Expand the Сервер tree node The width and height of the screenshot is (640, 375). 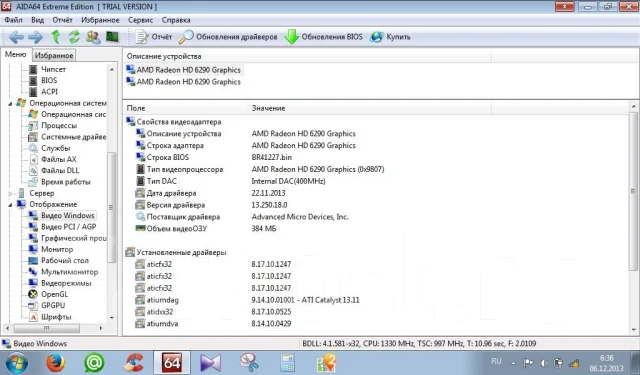pyautogui.click(x=11, y=193)
